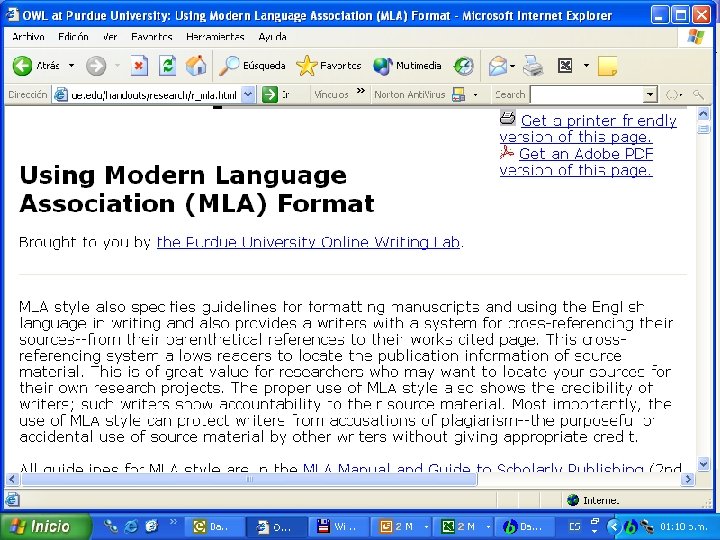Image resolution: width=720 pixels, height=540 pixels.
Task: Click the Norton AntiVirus icon
Action: click(458, 95)
